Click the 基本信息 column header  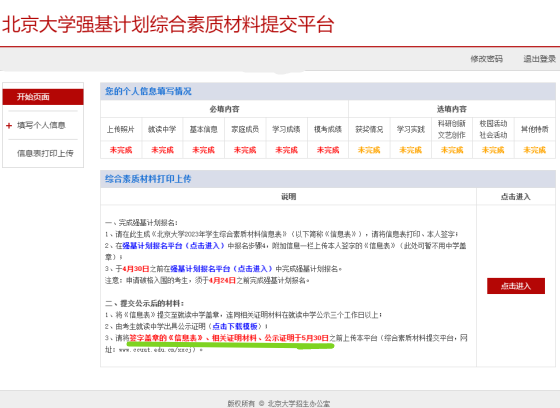coord(204,129)
